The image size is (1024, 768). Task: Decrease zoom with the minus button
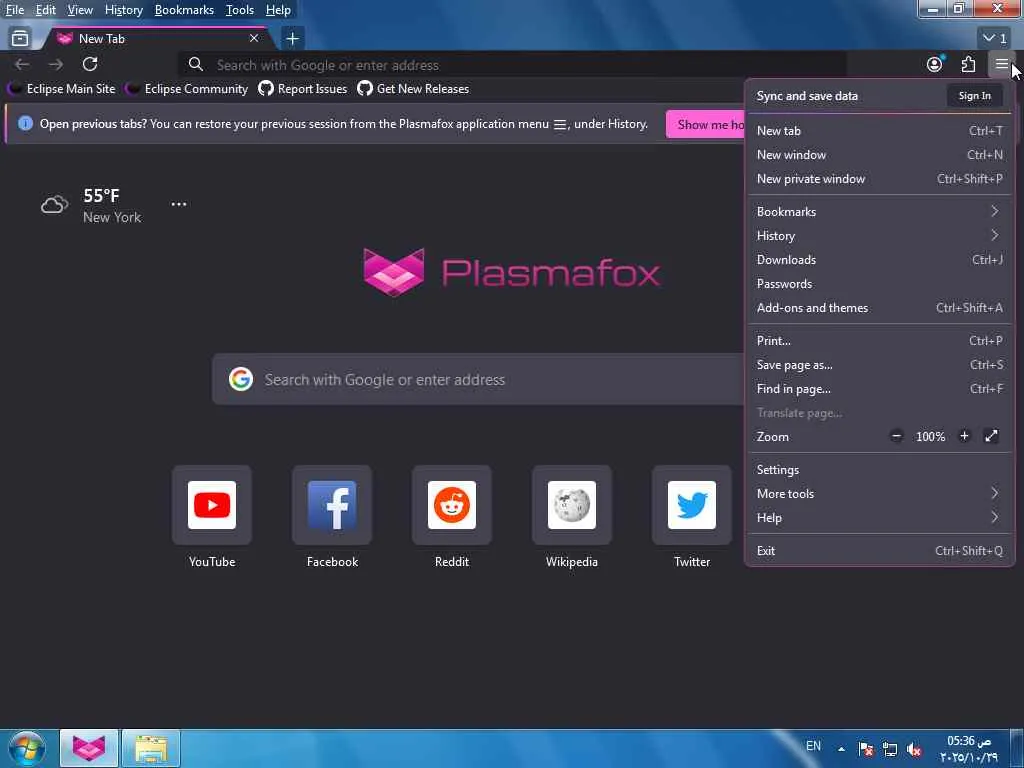[897, 436]
